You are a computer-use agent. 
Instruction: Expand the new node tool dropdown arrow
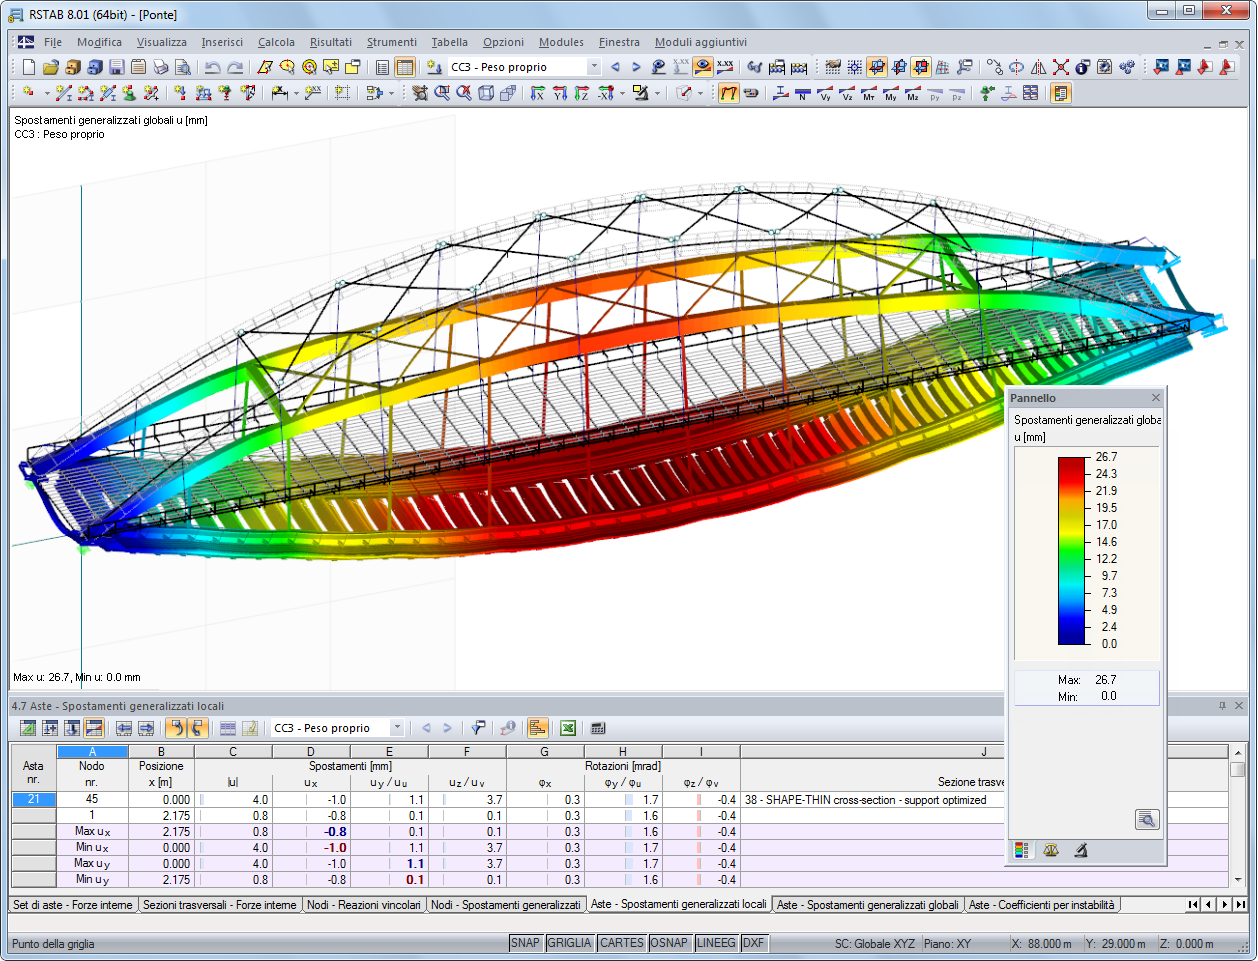coord(47,93)
